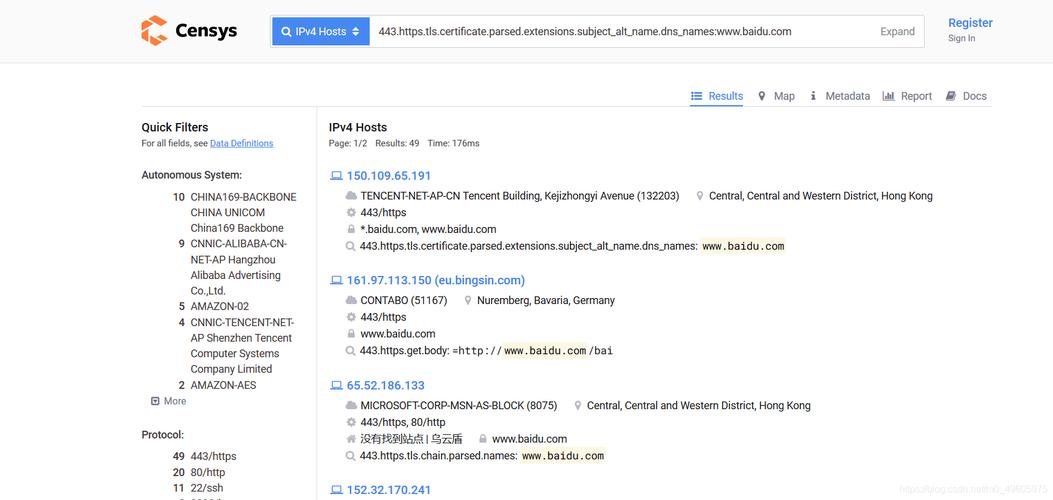Open the Sign In link
1053x500 pixels.
[962, 38]
